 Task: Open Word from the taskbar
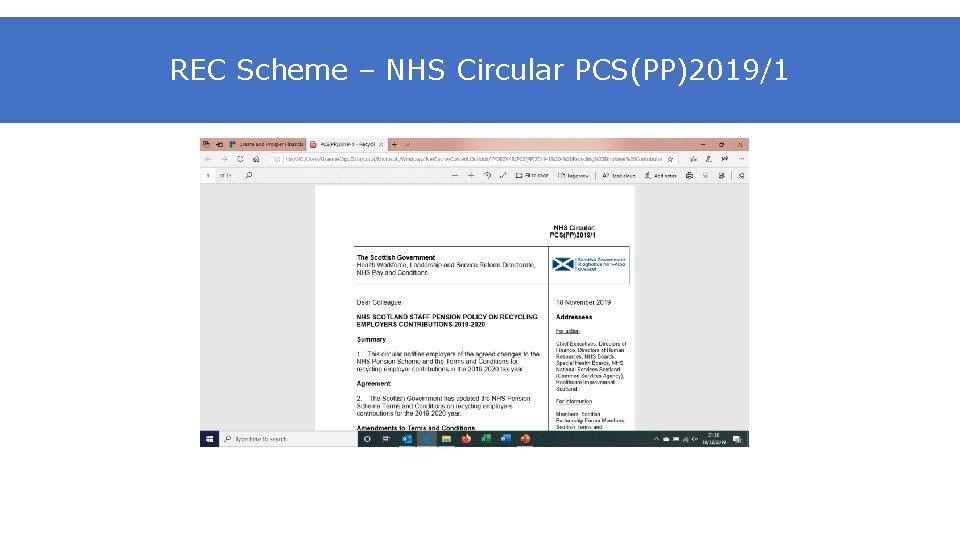(x=506, y=439)
